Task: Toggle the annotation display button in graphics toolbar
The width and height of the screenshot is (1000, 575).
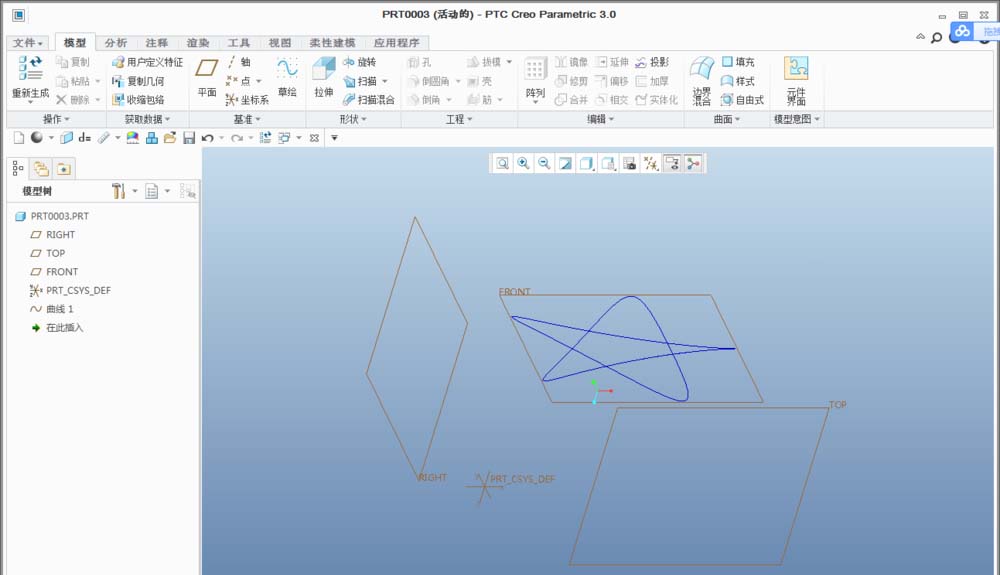Action: (672, 164)
